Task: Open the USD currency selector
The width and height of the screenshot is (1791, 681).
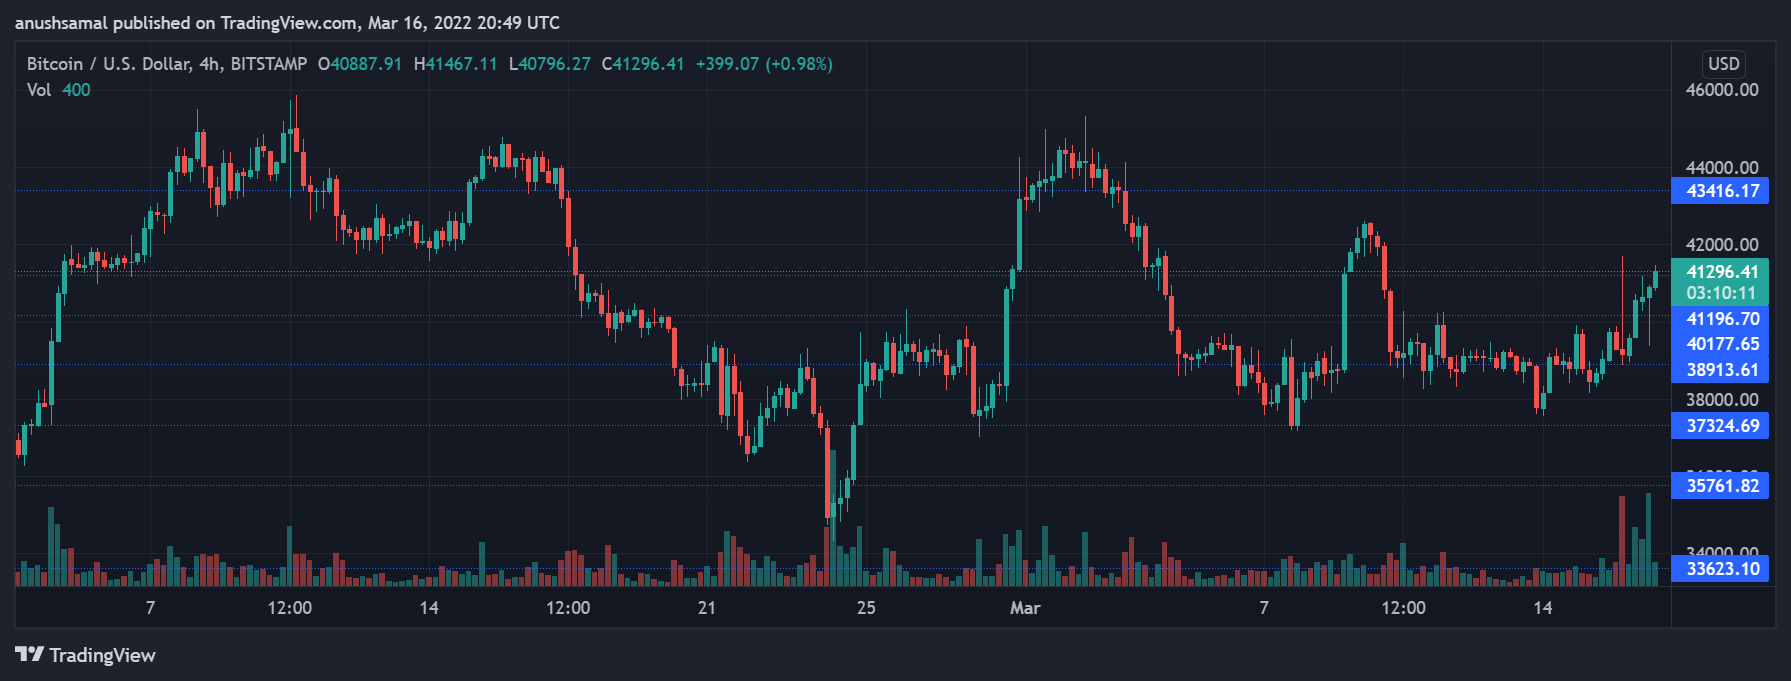Action: pyautogui.click(x=1723, y=63)
